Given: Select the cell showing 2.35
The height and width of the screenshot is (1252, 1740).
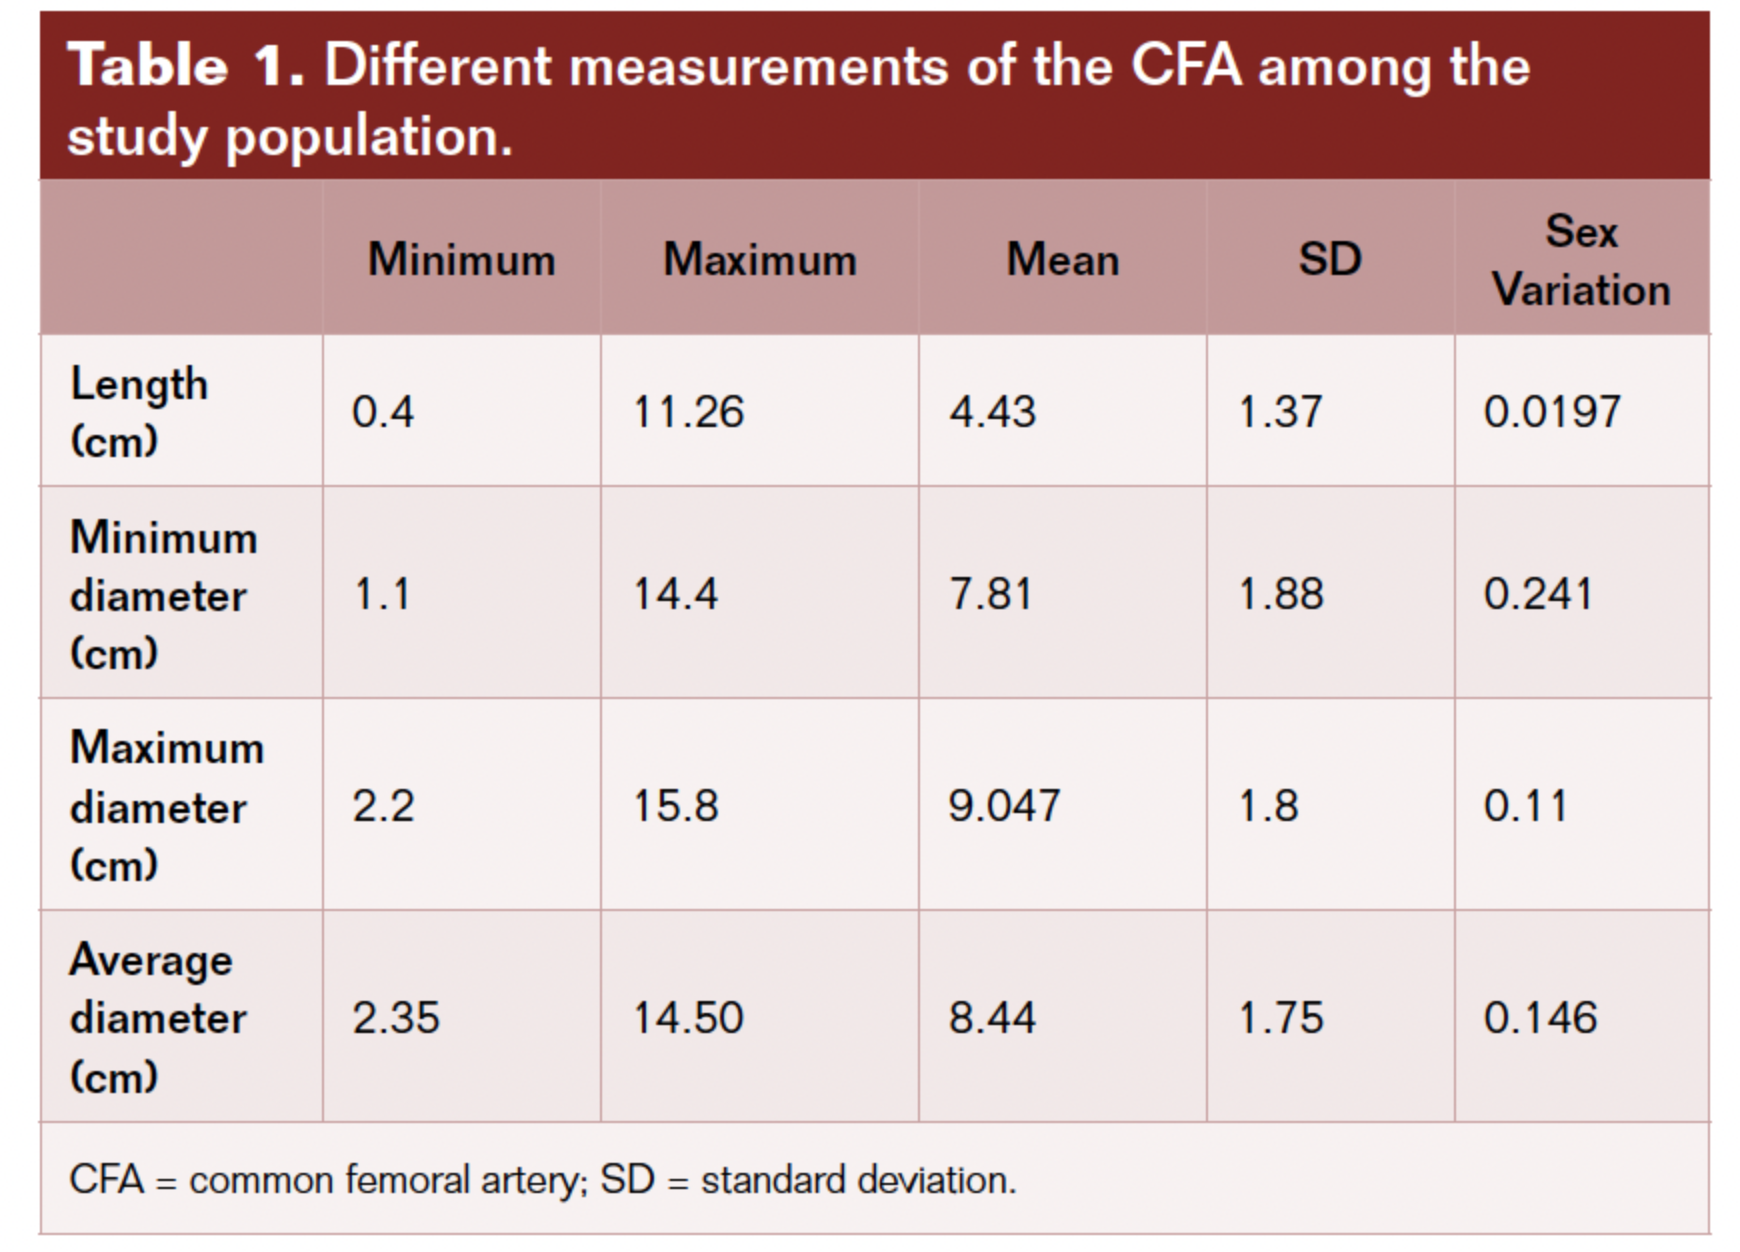Looking at the screenshot, I should coord(396,1018).
